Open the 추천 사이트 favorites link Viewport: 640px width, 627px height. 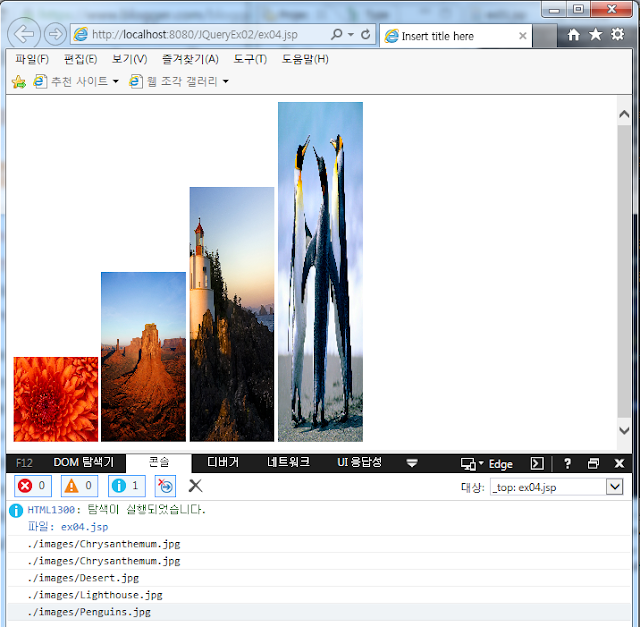click(71, 81)
